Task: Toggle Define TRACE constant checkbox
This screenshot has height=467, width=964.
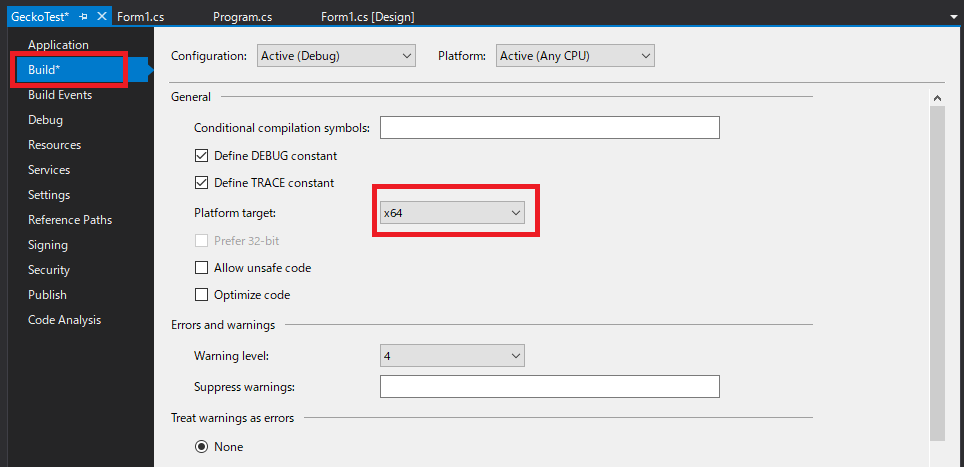Action: [202, 182]
